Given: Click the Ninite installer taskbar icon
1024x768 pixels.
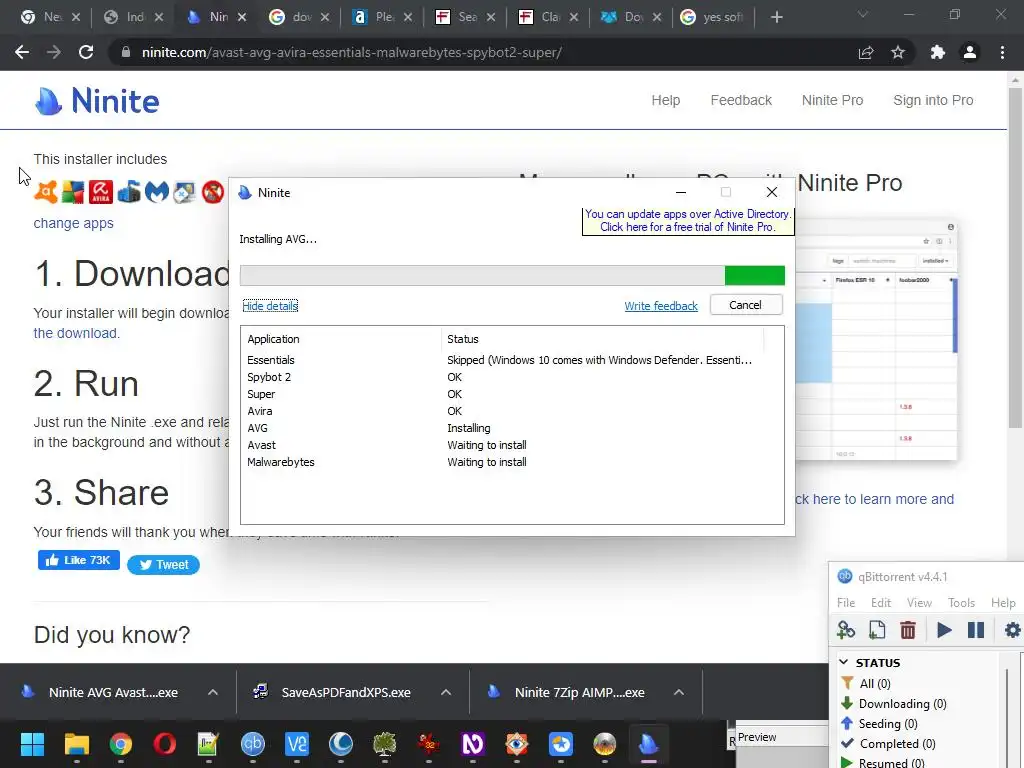Looking at the screenshot, I should (648, 744).
